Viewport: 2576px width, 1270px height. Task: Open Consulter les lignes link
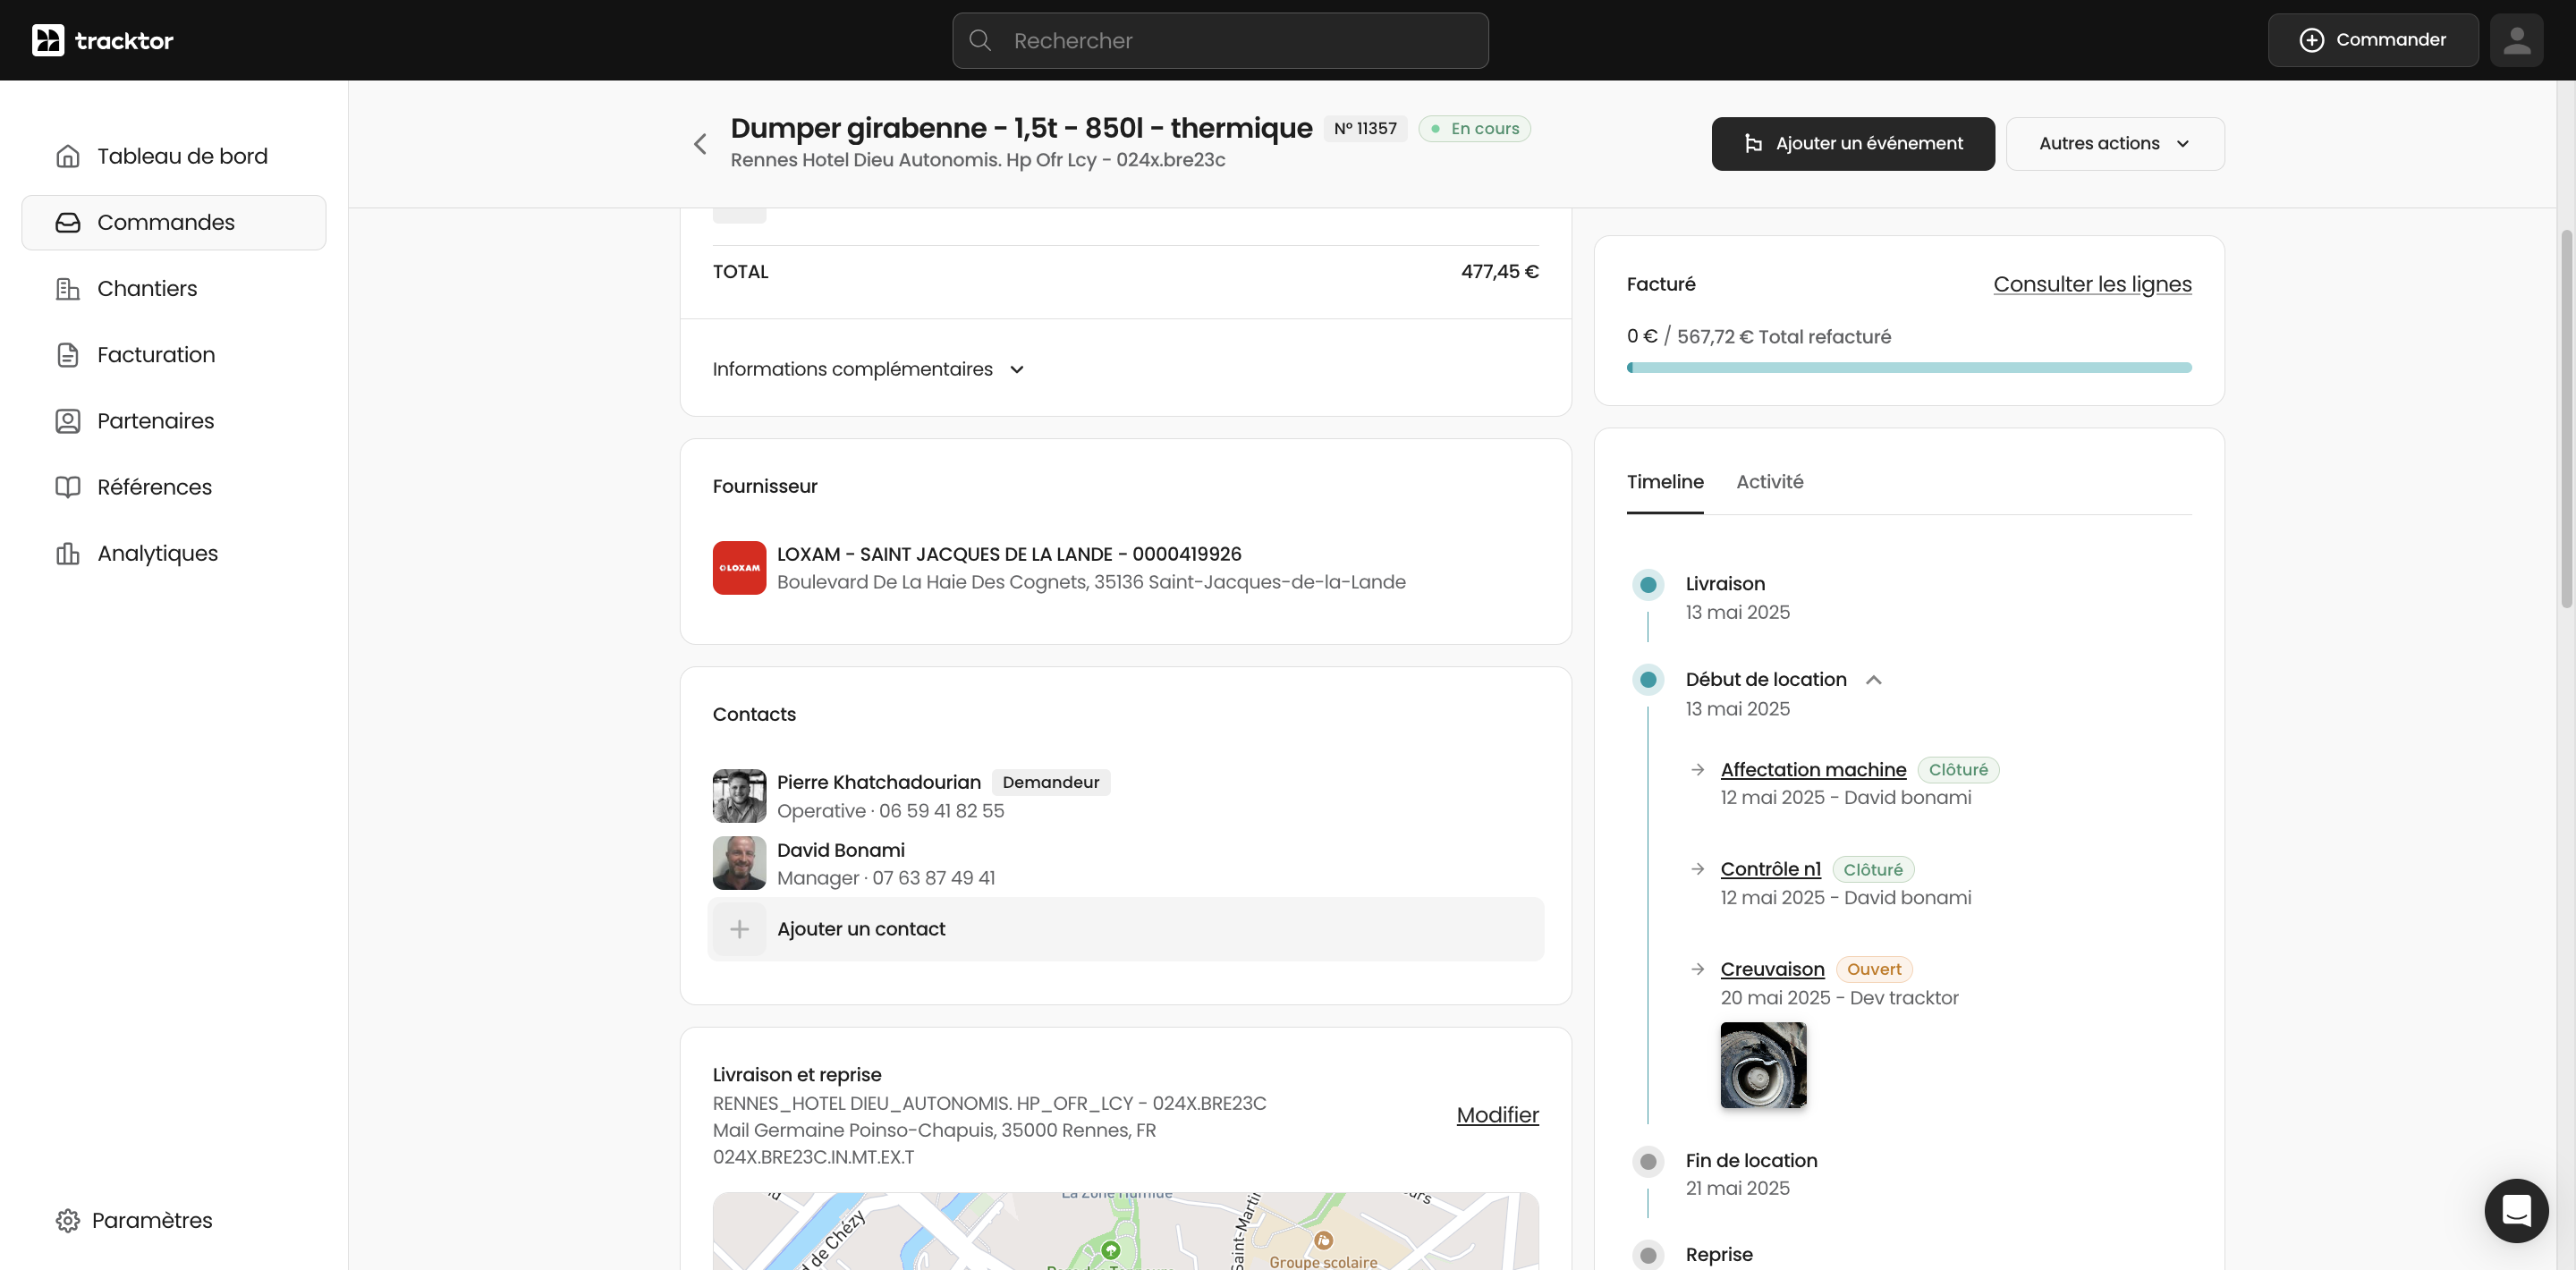pos(2092,284)
